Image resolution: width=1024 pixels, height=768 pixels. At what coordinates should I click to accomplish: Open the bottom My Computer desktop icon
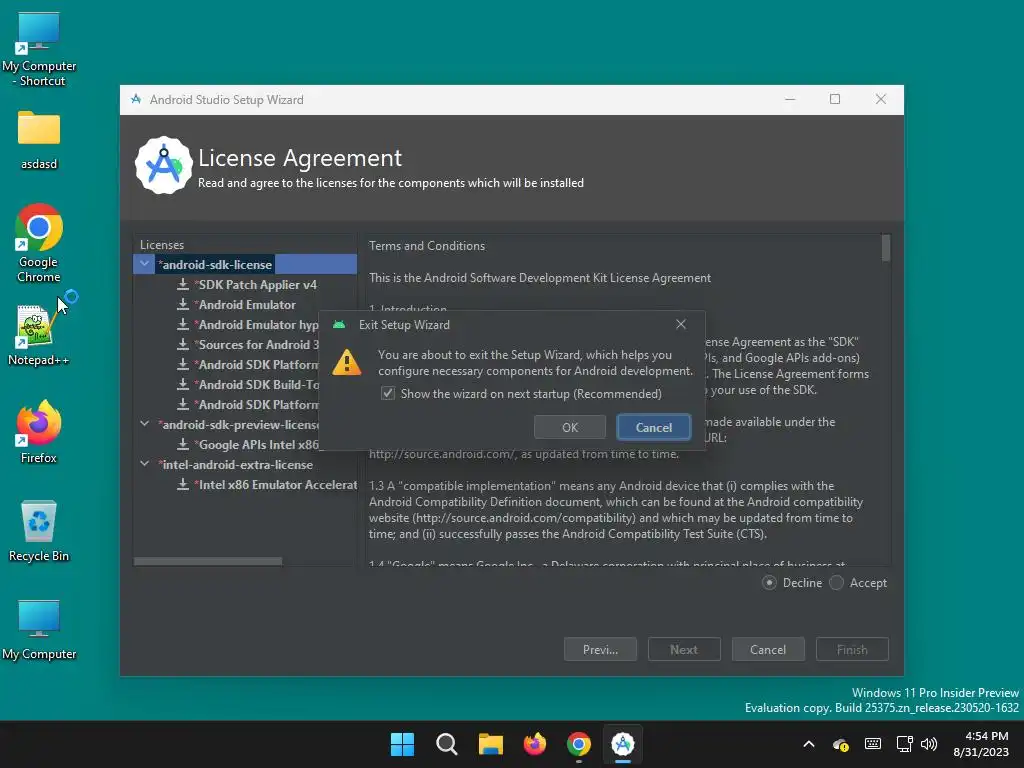(x=39, y=630)
